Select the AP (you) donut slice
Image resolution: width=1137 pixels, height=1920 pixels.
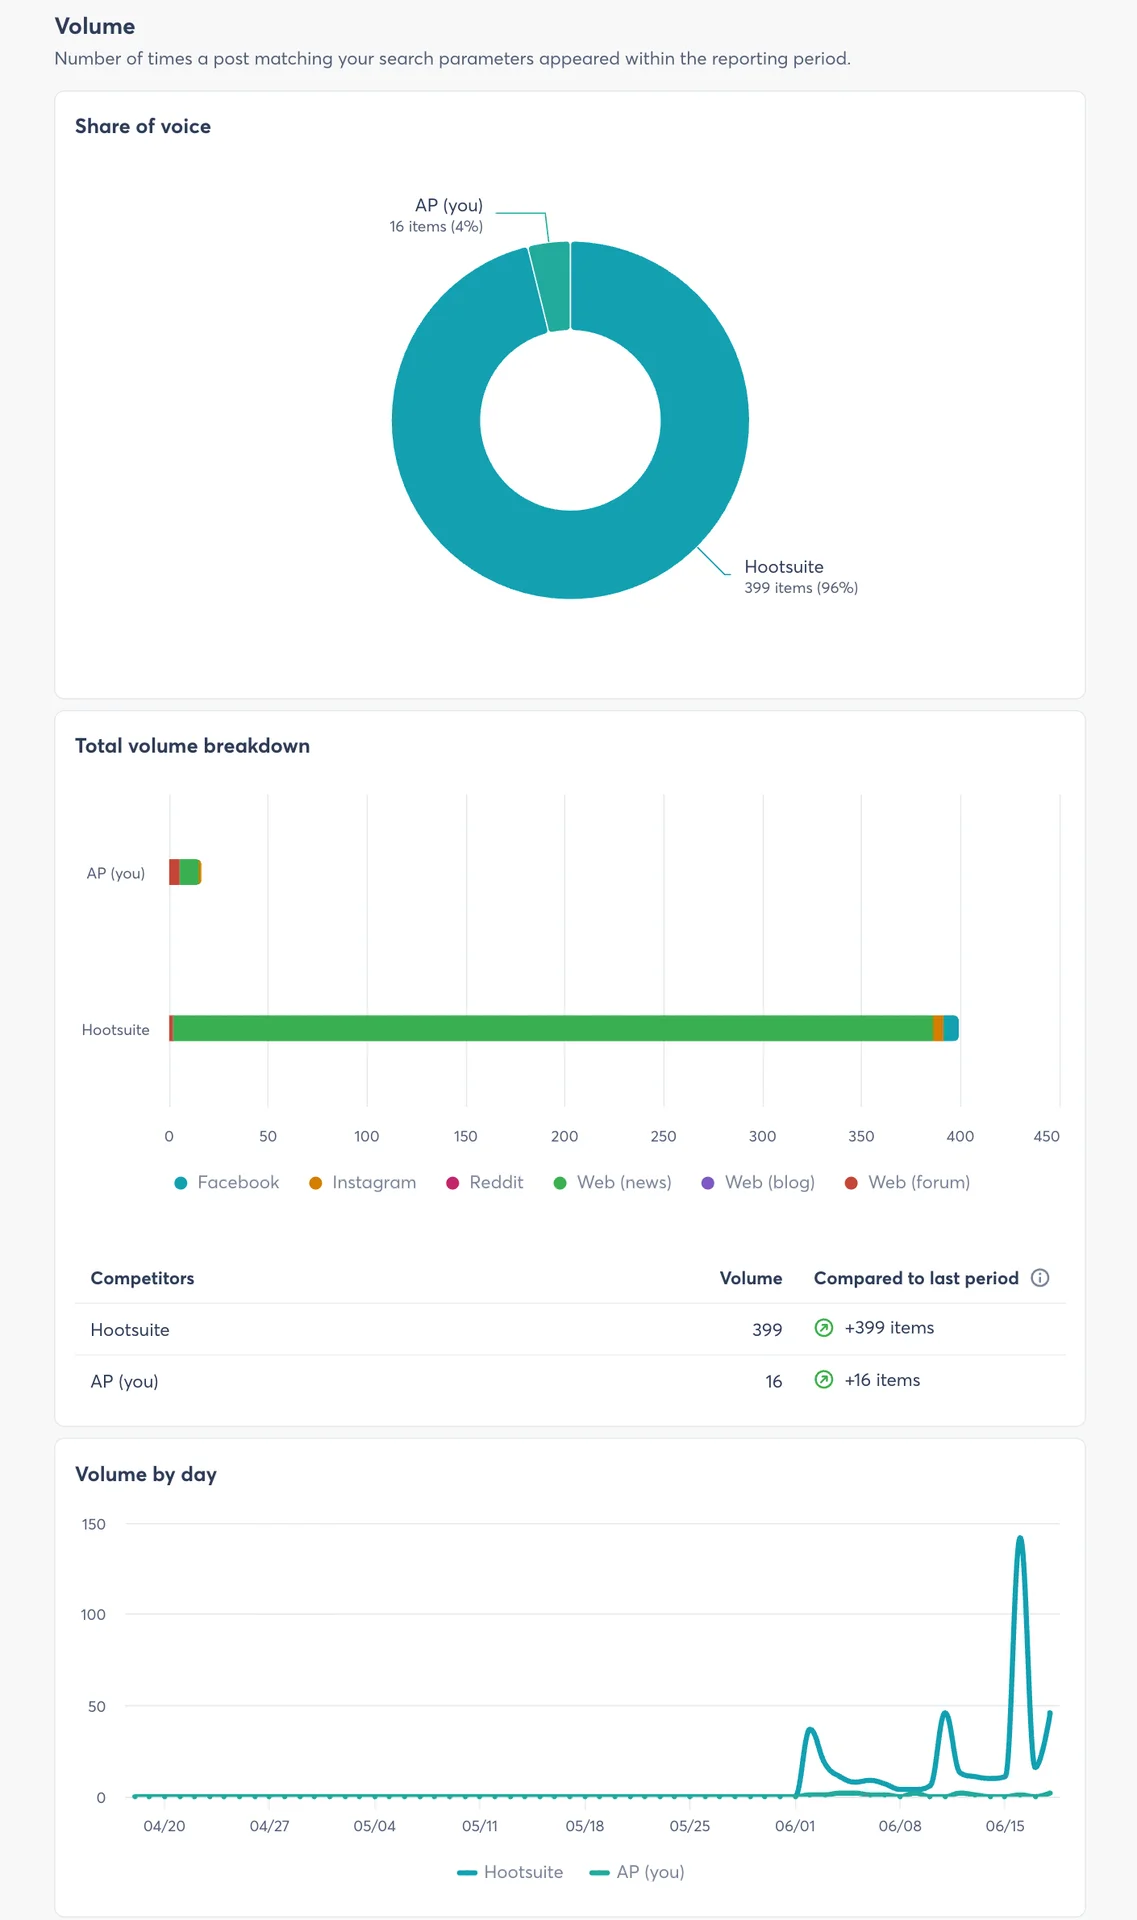pyautogui.click(x=552, y=286)
